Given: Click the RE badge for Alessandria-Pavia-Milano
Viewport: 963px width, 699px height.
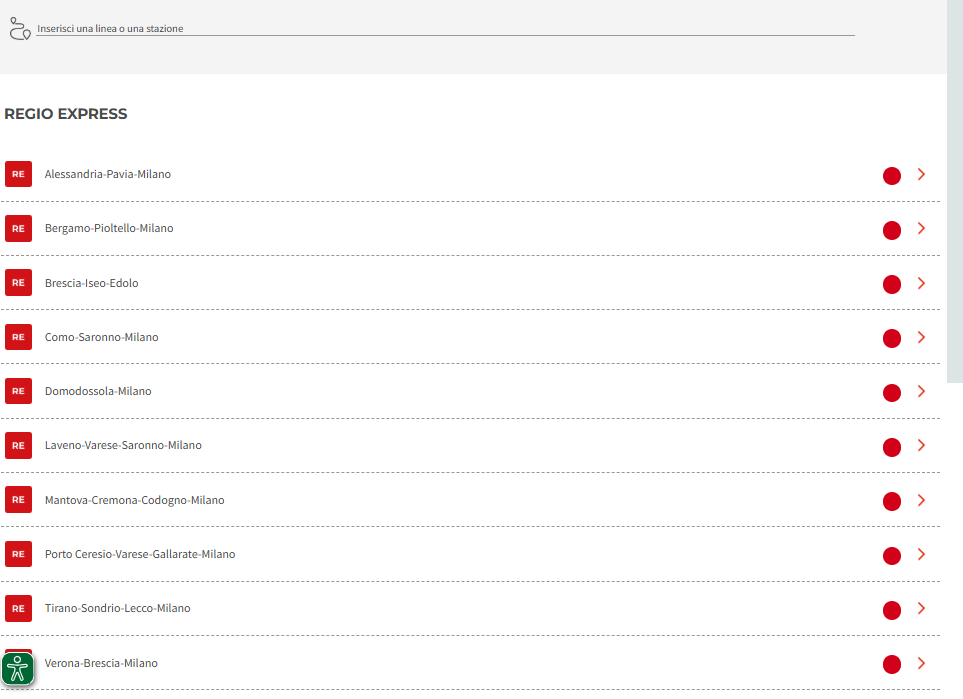Looking at the screenshot, I should [18, 174].
